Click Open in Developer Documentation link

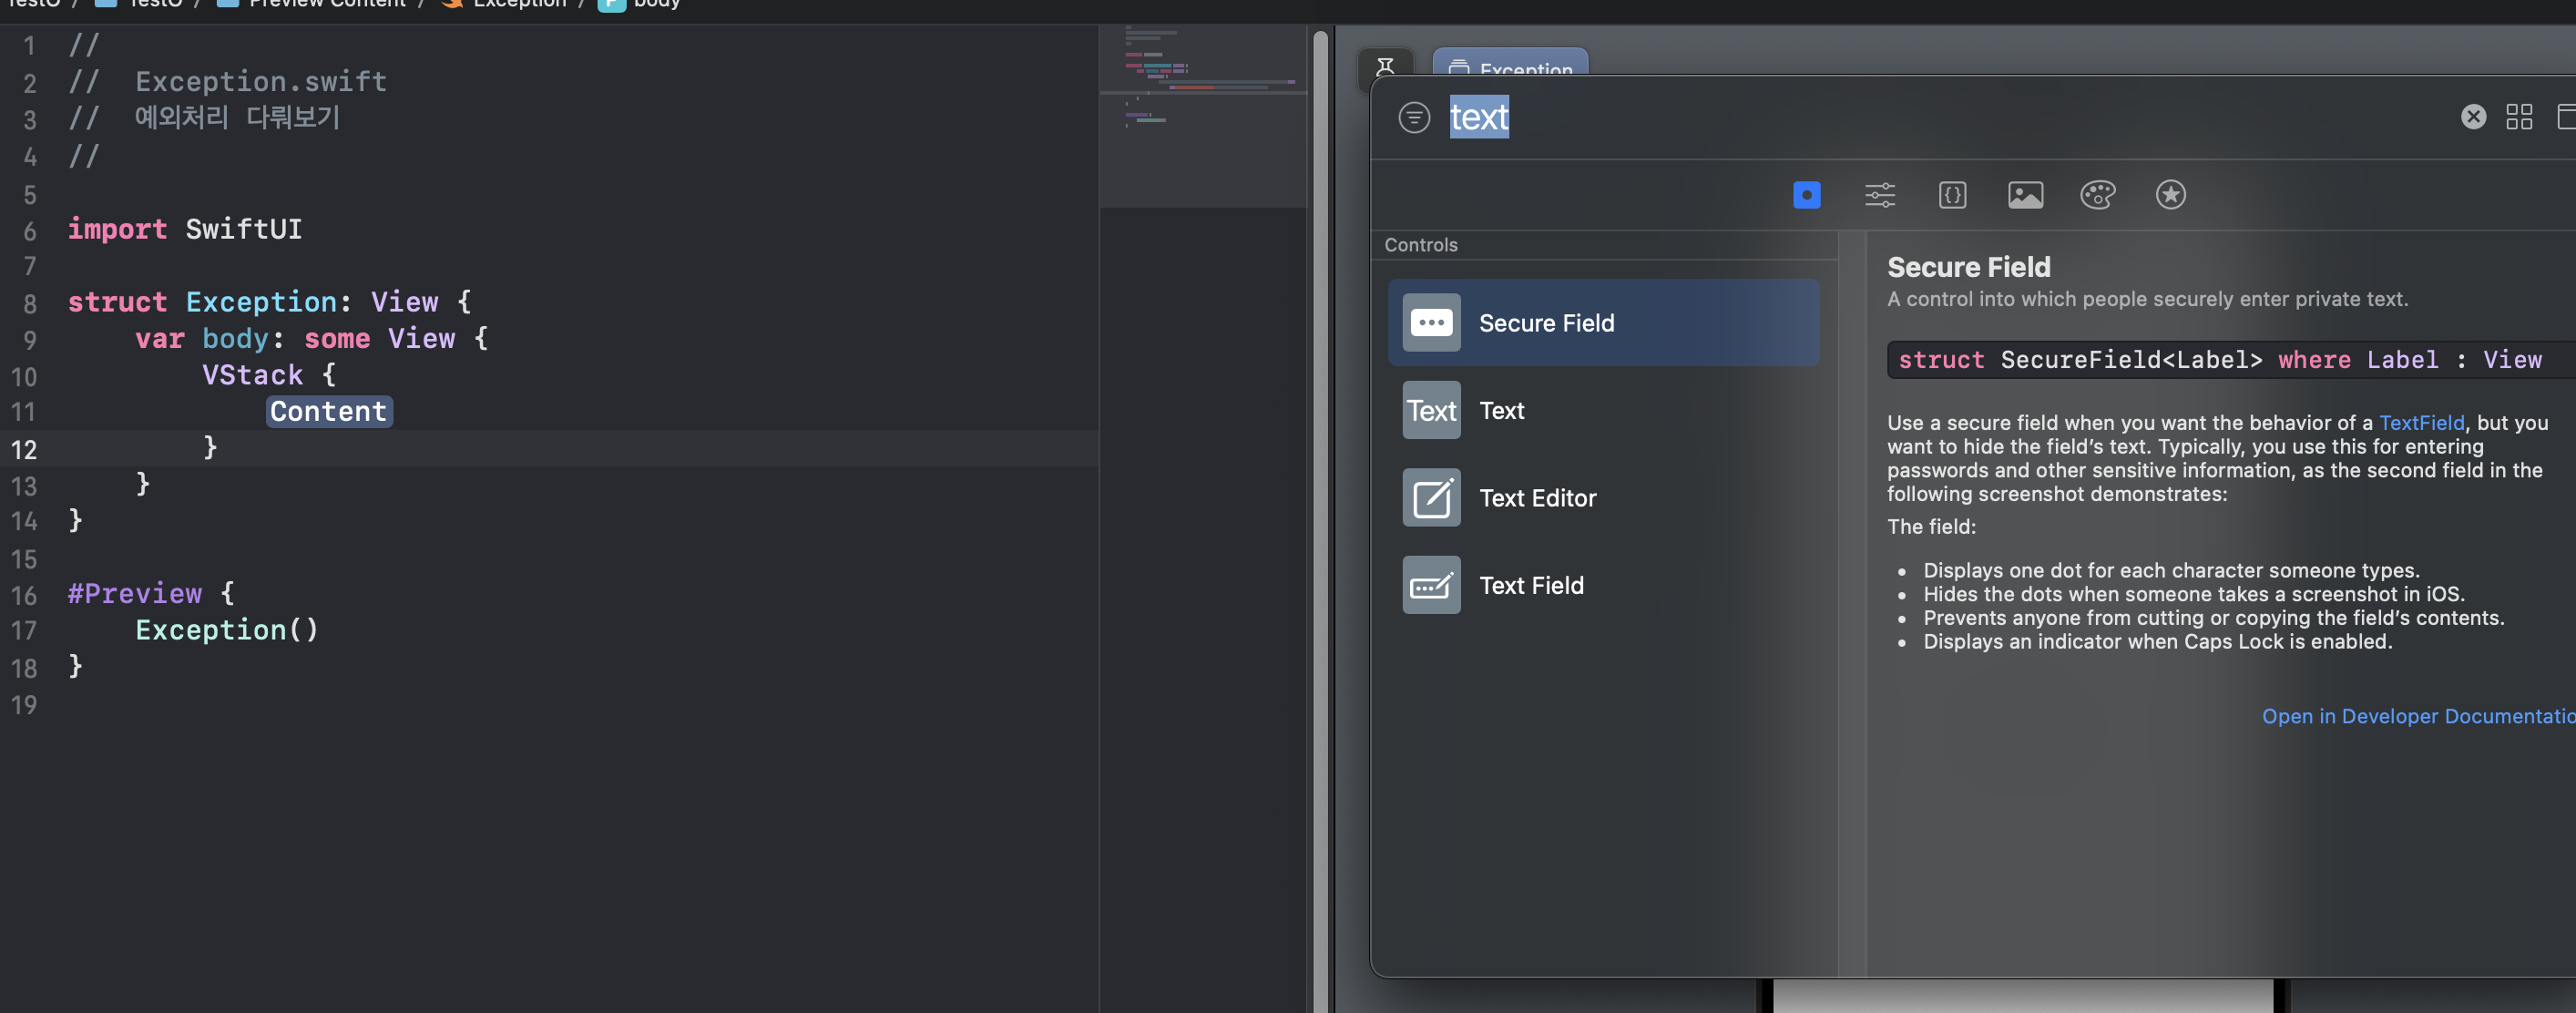pyautogui.click(x=2417, y=716)
